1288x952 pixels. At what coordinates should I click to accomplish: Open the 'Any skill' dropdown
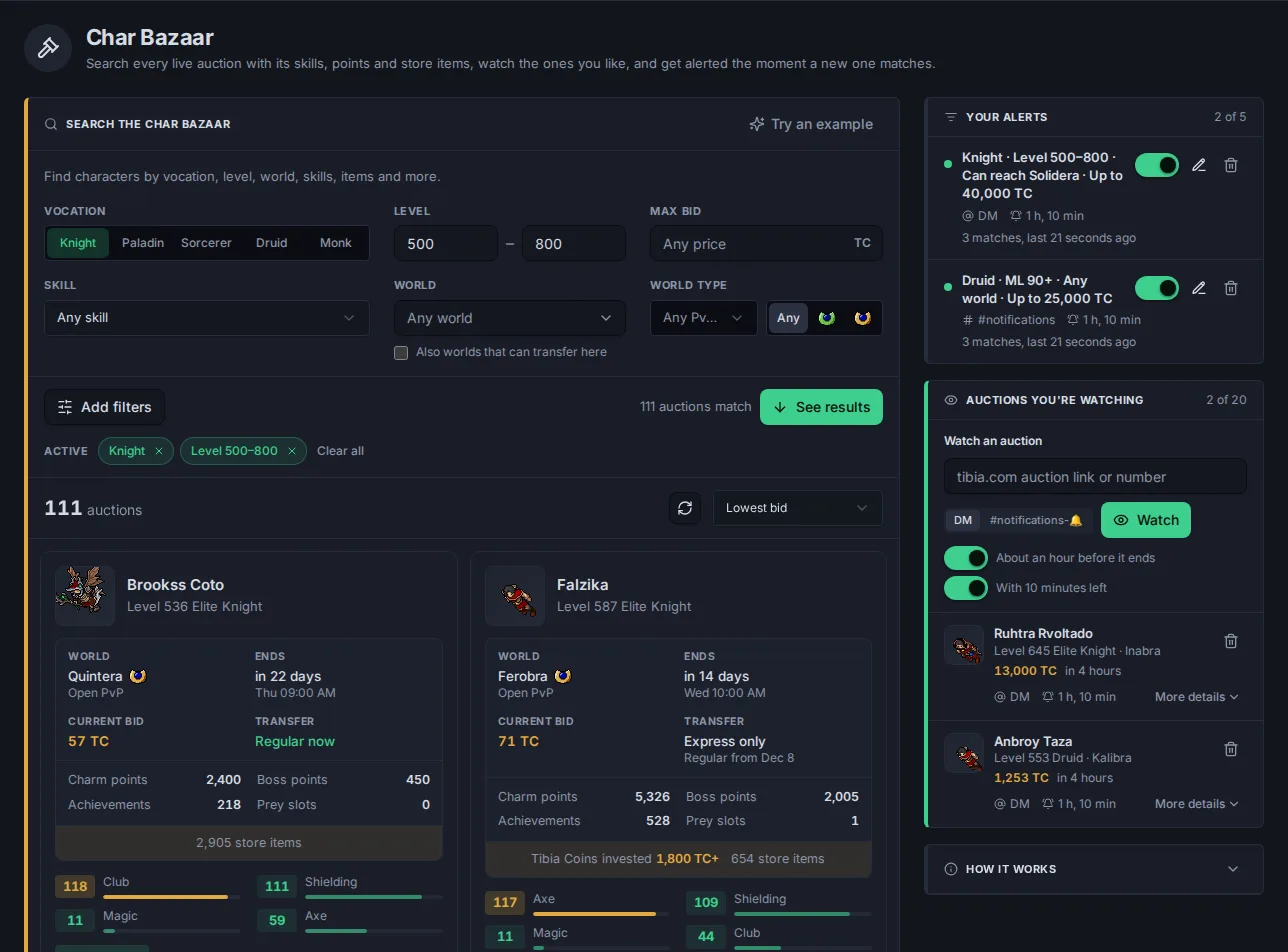(207, 318)
